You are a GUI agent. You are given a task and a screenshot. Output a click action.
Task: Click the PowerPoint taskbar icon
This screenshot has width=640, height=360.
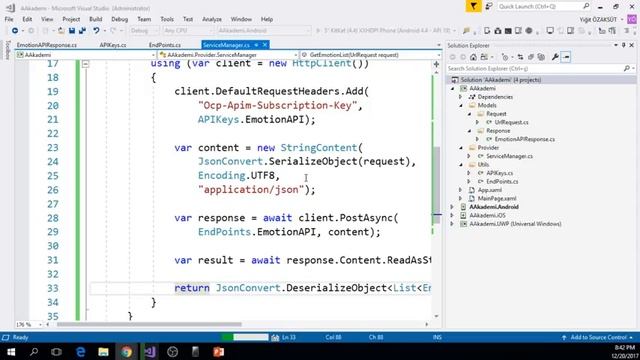point(218,351)
